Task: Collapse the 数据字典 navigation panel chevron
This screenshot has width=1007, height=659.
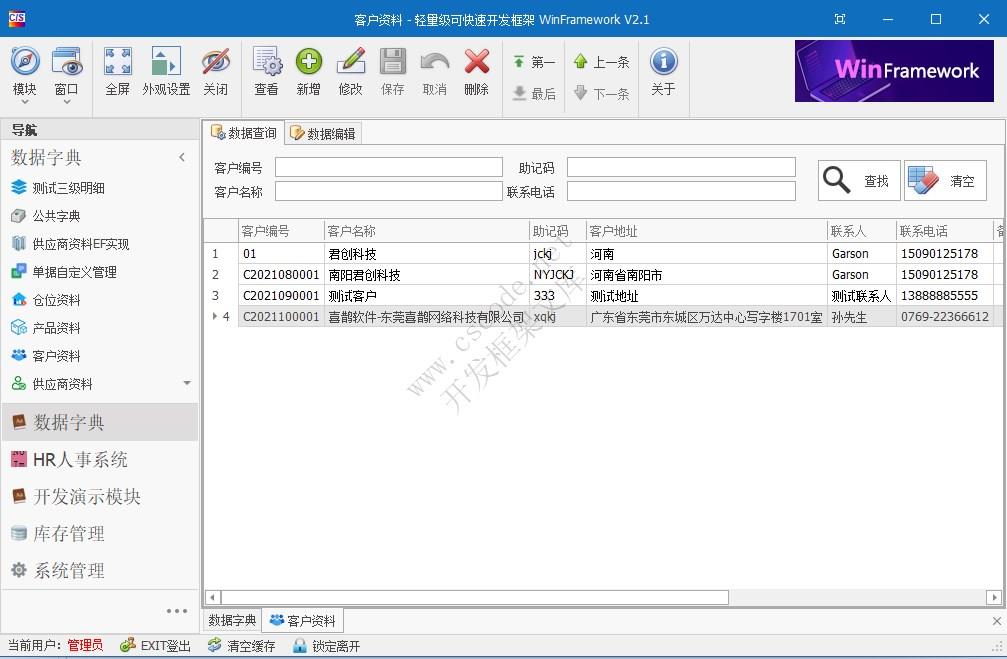Action: (183, 157)
